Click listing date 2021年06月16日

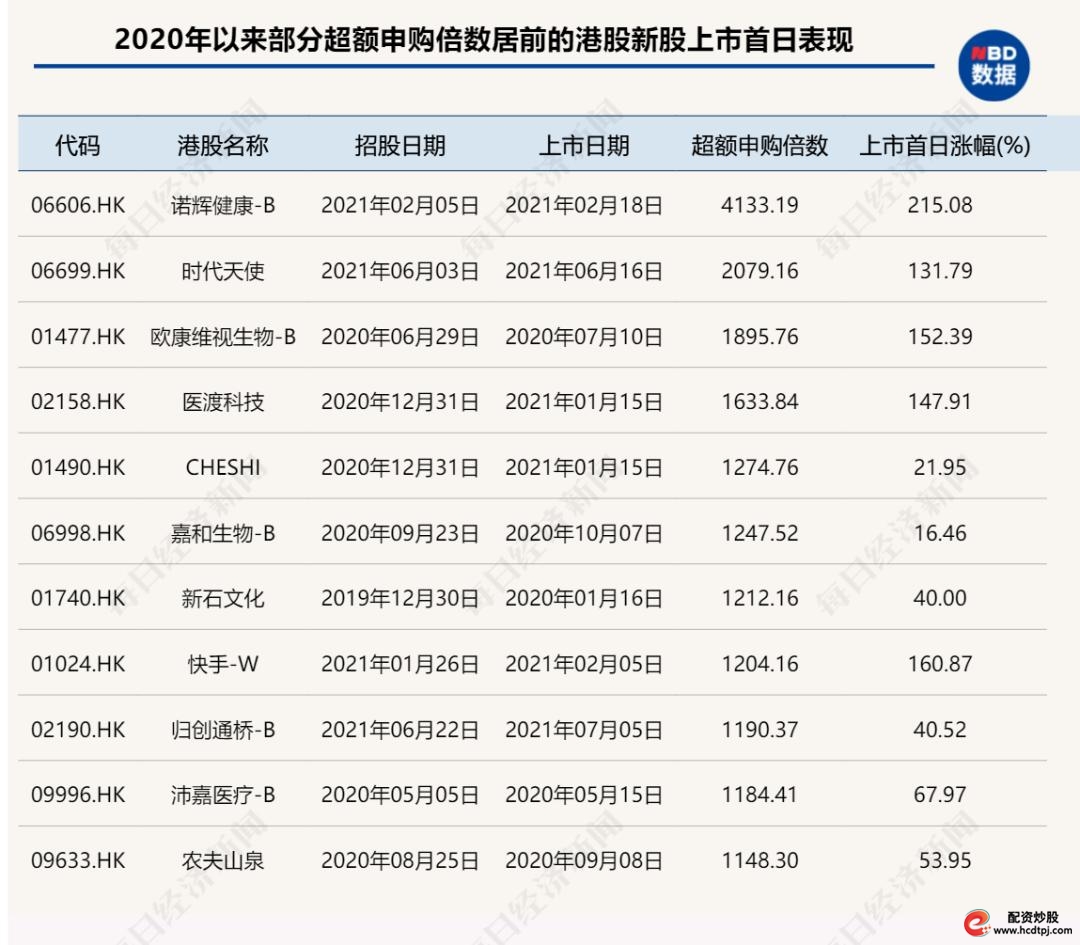(584, 271)
